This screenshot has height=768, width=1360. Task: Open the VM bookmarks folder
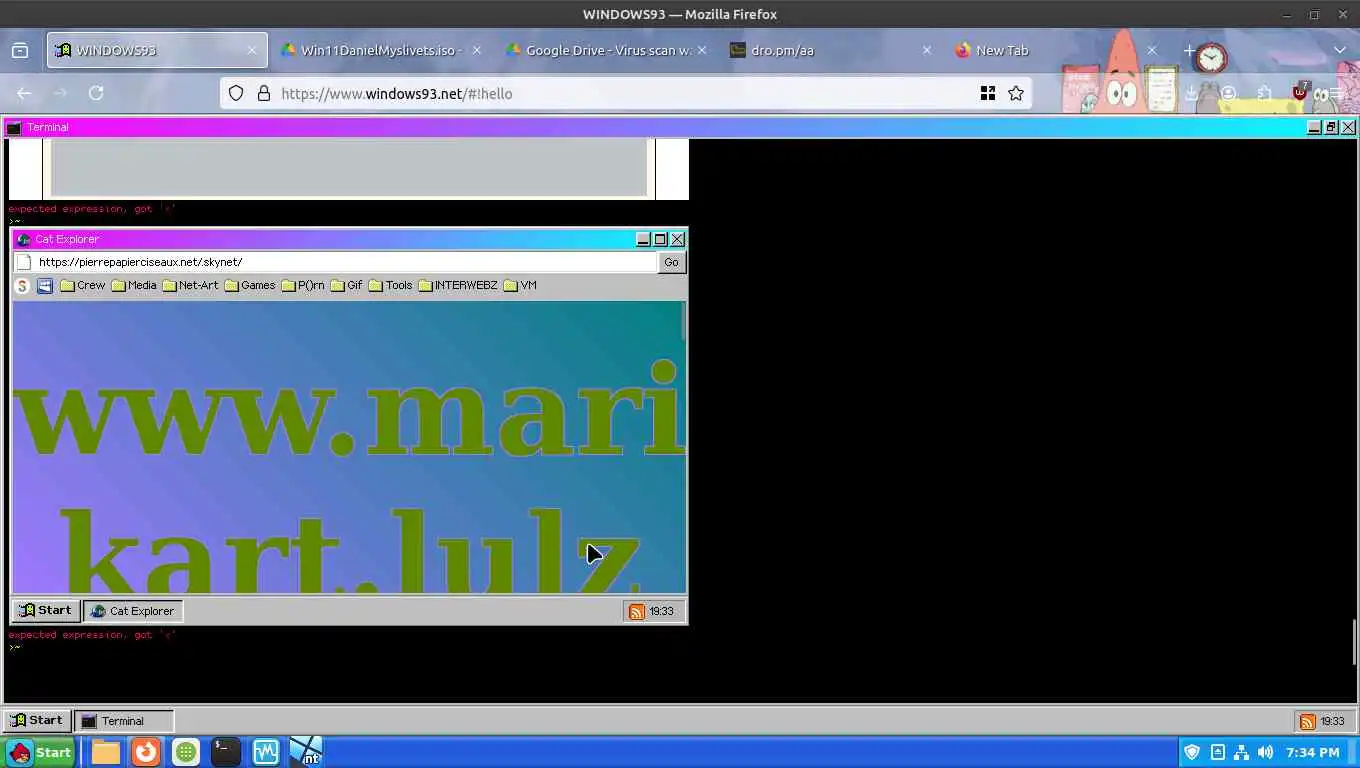tap(520, 286)
